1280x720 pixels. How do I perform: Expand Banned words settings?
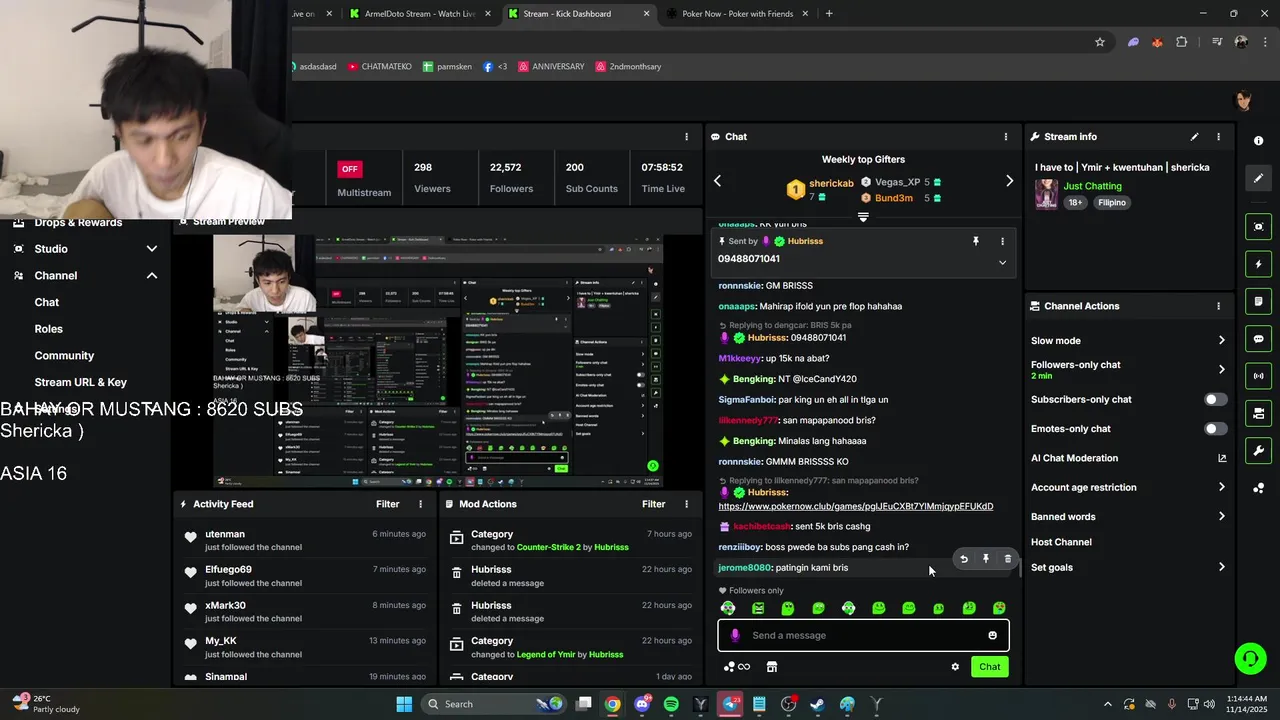point(1221,517)
